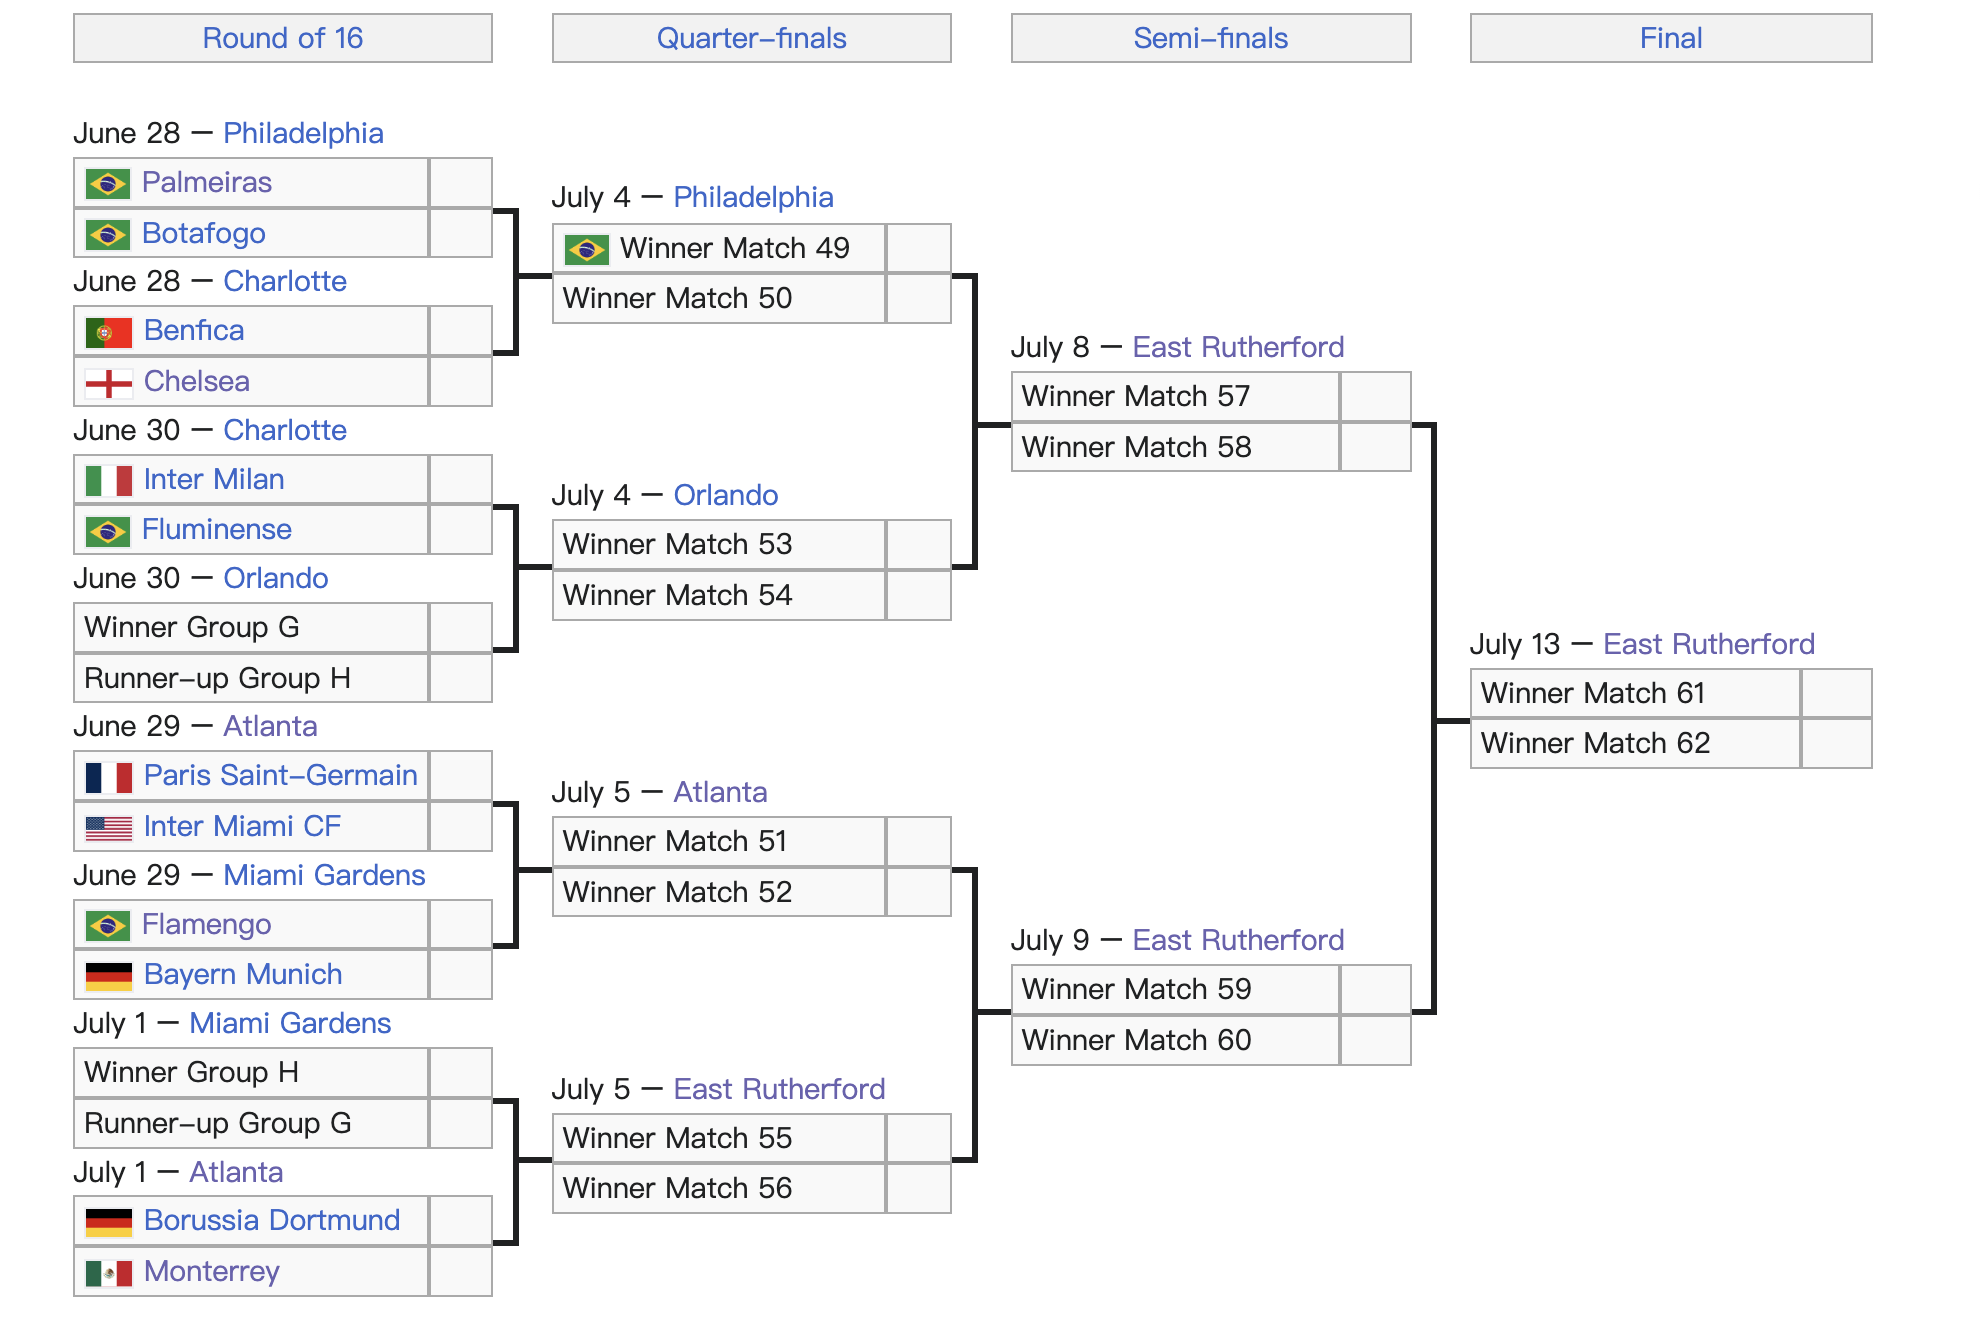Click the score box next to Flamengo

point(460,924)
